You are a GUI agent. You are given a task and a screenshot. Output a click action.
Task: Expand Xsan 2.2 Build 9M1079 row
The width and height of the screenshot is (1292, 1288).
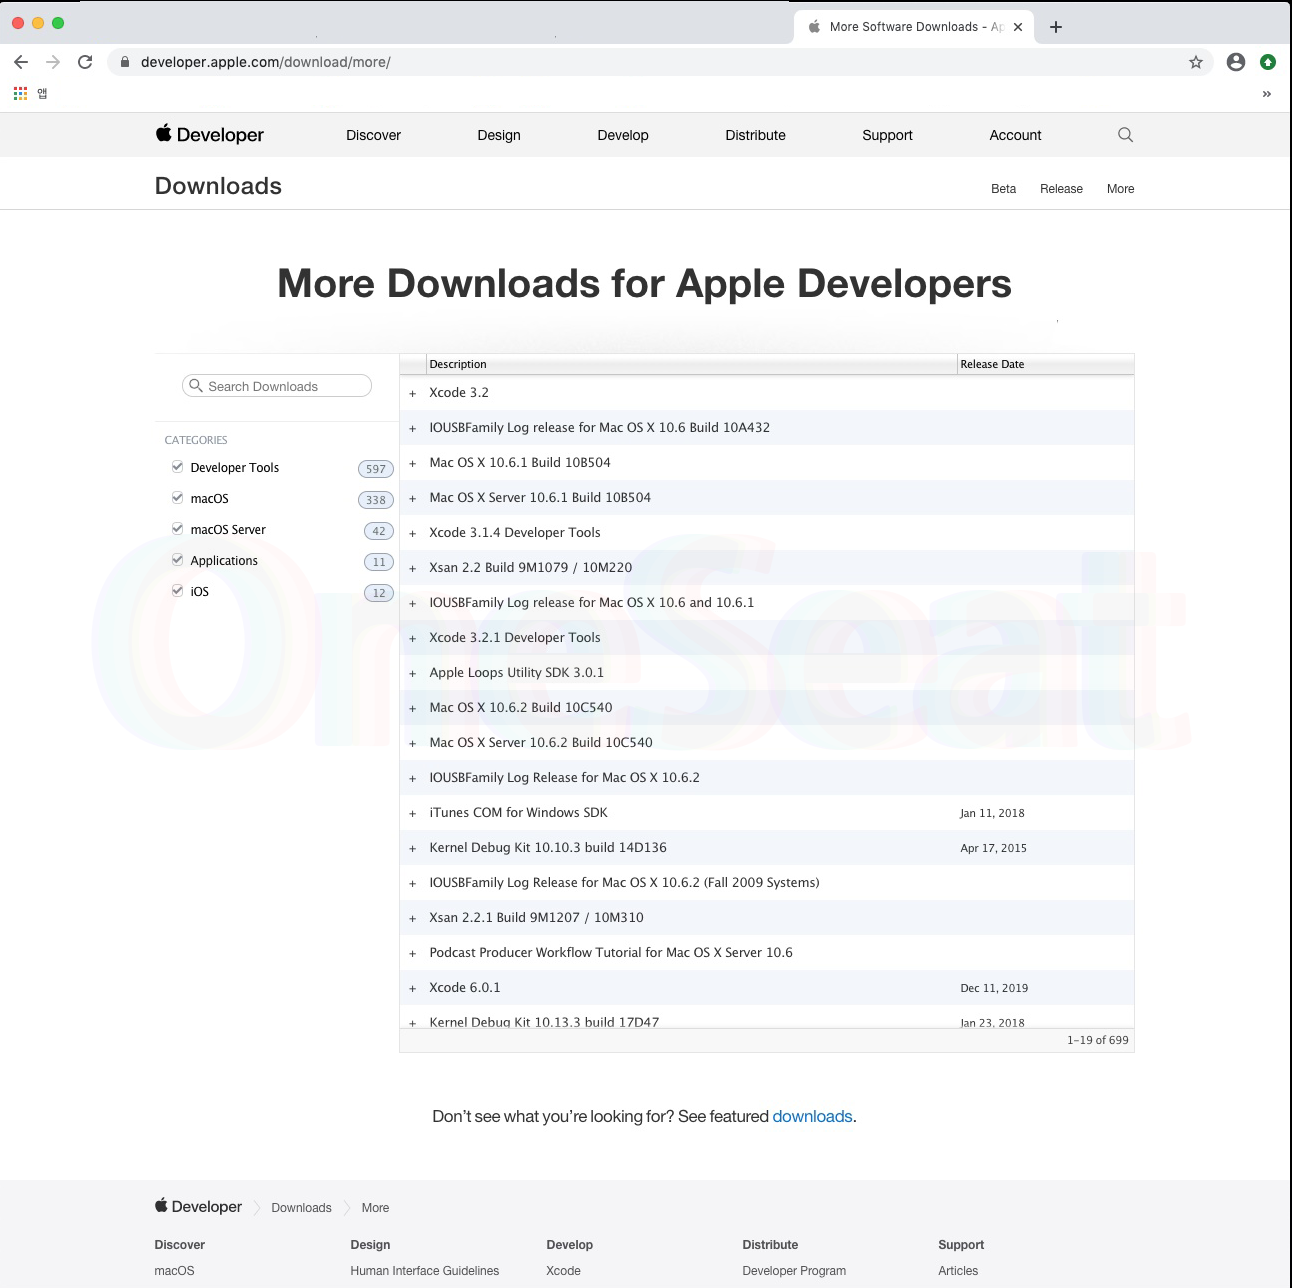[x=412, y=569]
